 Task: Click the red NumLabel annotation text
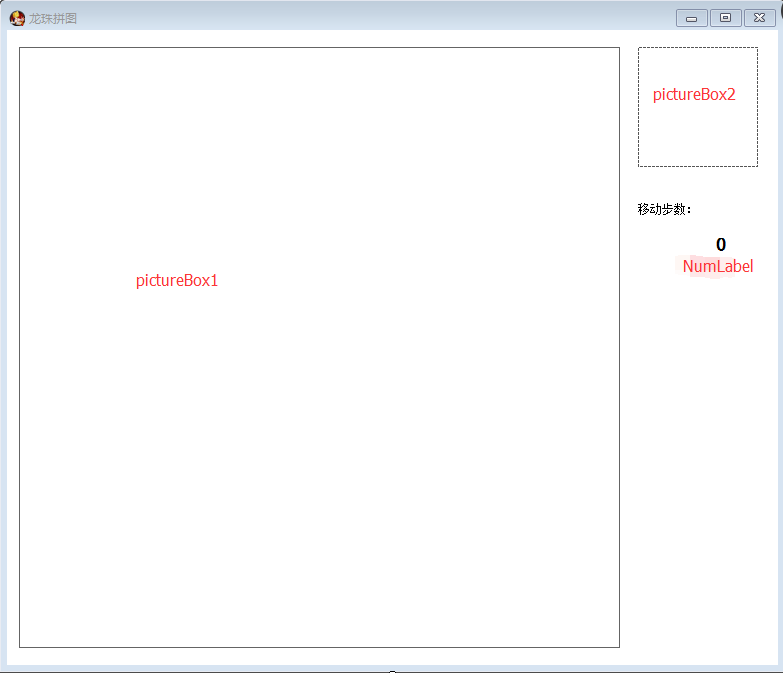[718, 266]
